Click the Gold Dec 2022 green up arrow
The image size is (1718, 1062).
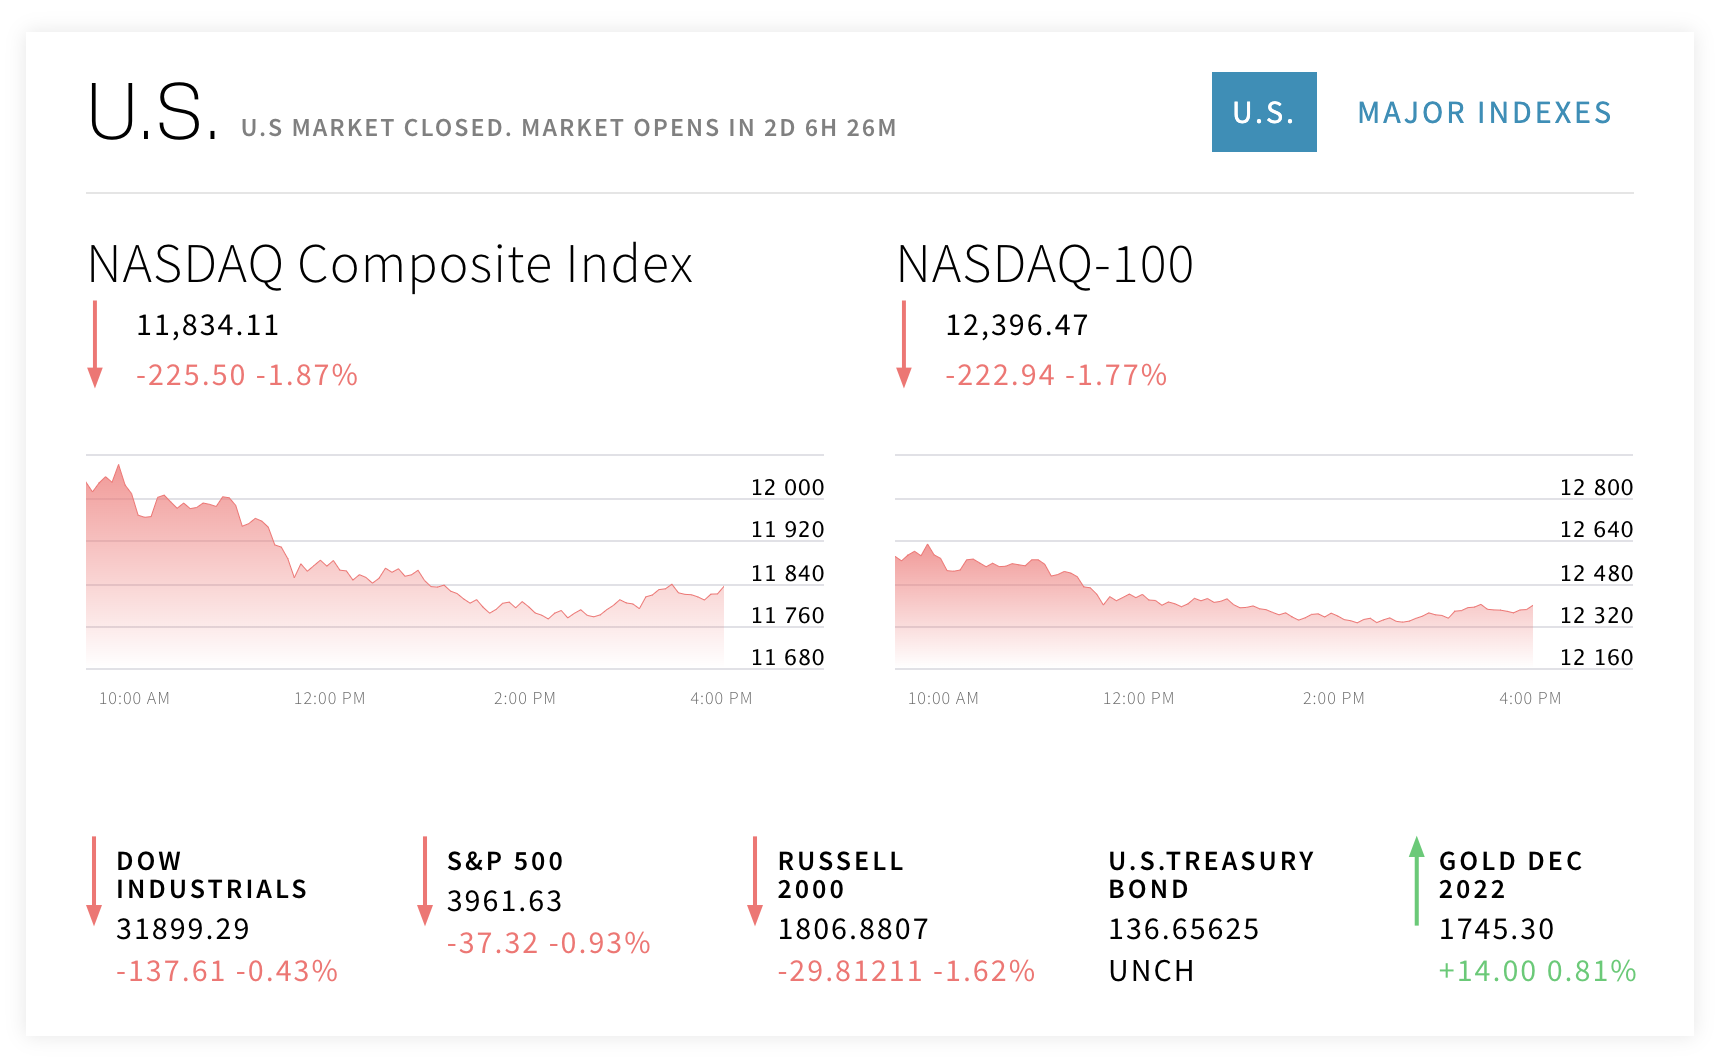(x=1416, y=881)
